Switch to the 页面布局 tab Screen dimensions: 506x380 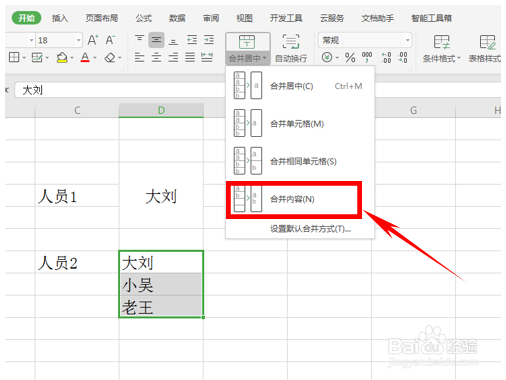[102, 18]
